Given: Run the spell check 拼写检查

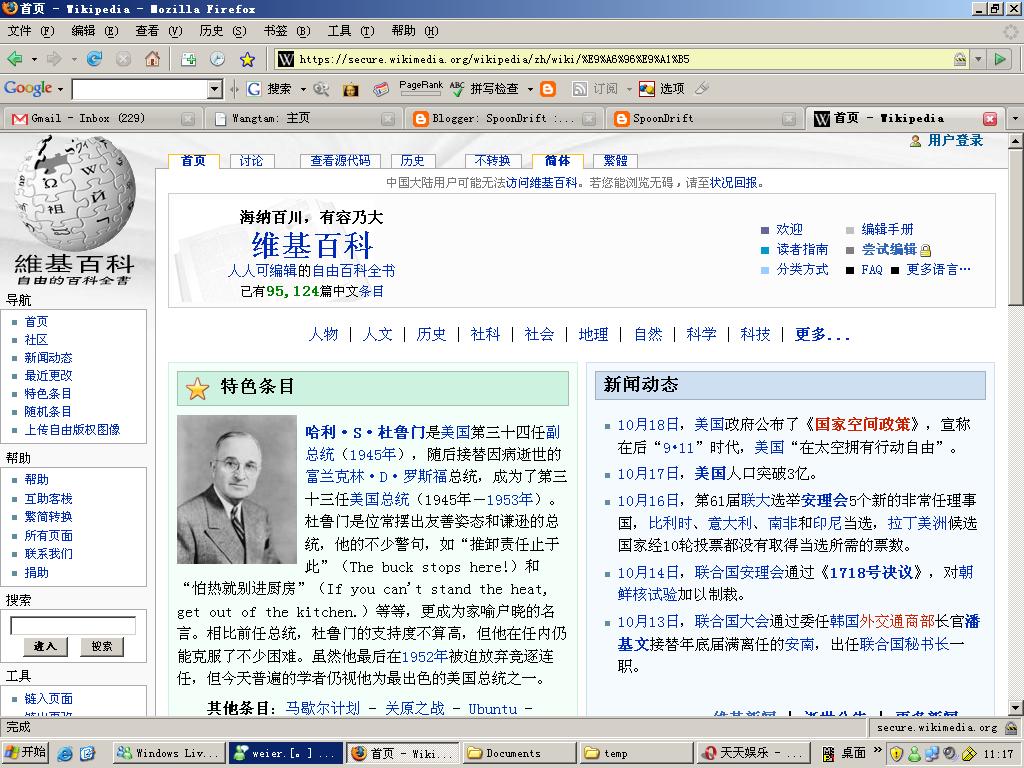Looking at the screenshot, I should (485, 89).
